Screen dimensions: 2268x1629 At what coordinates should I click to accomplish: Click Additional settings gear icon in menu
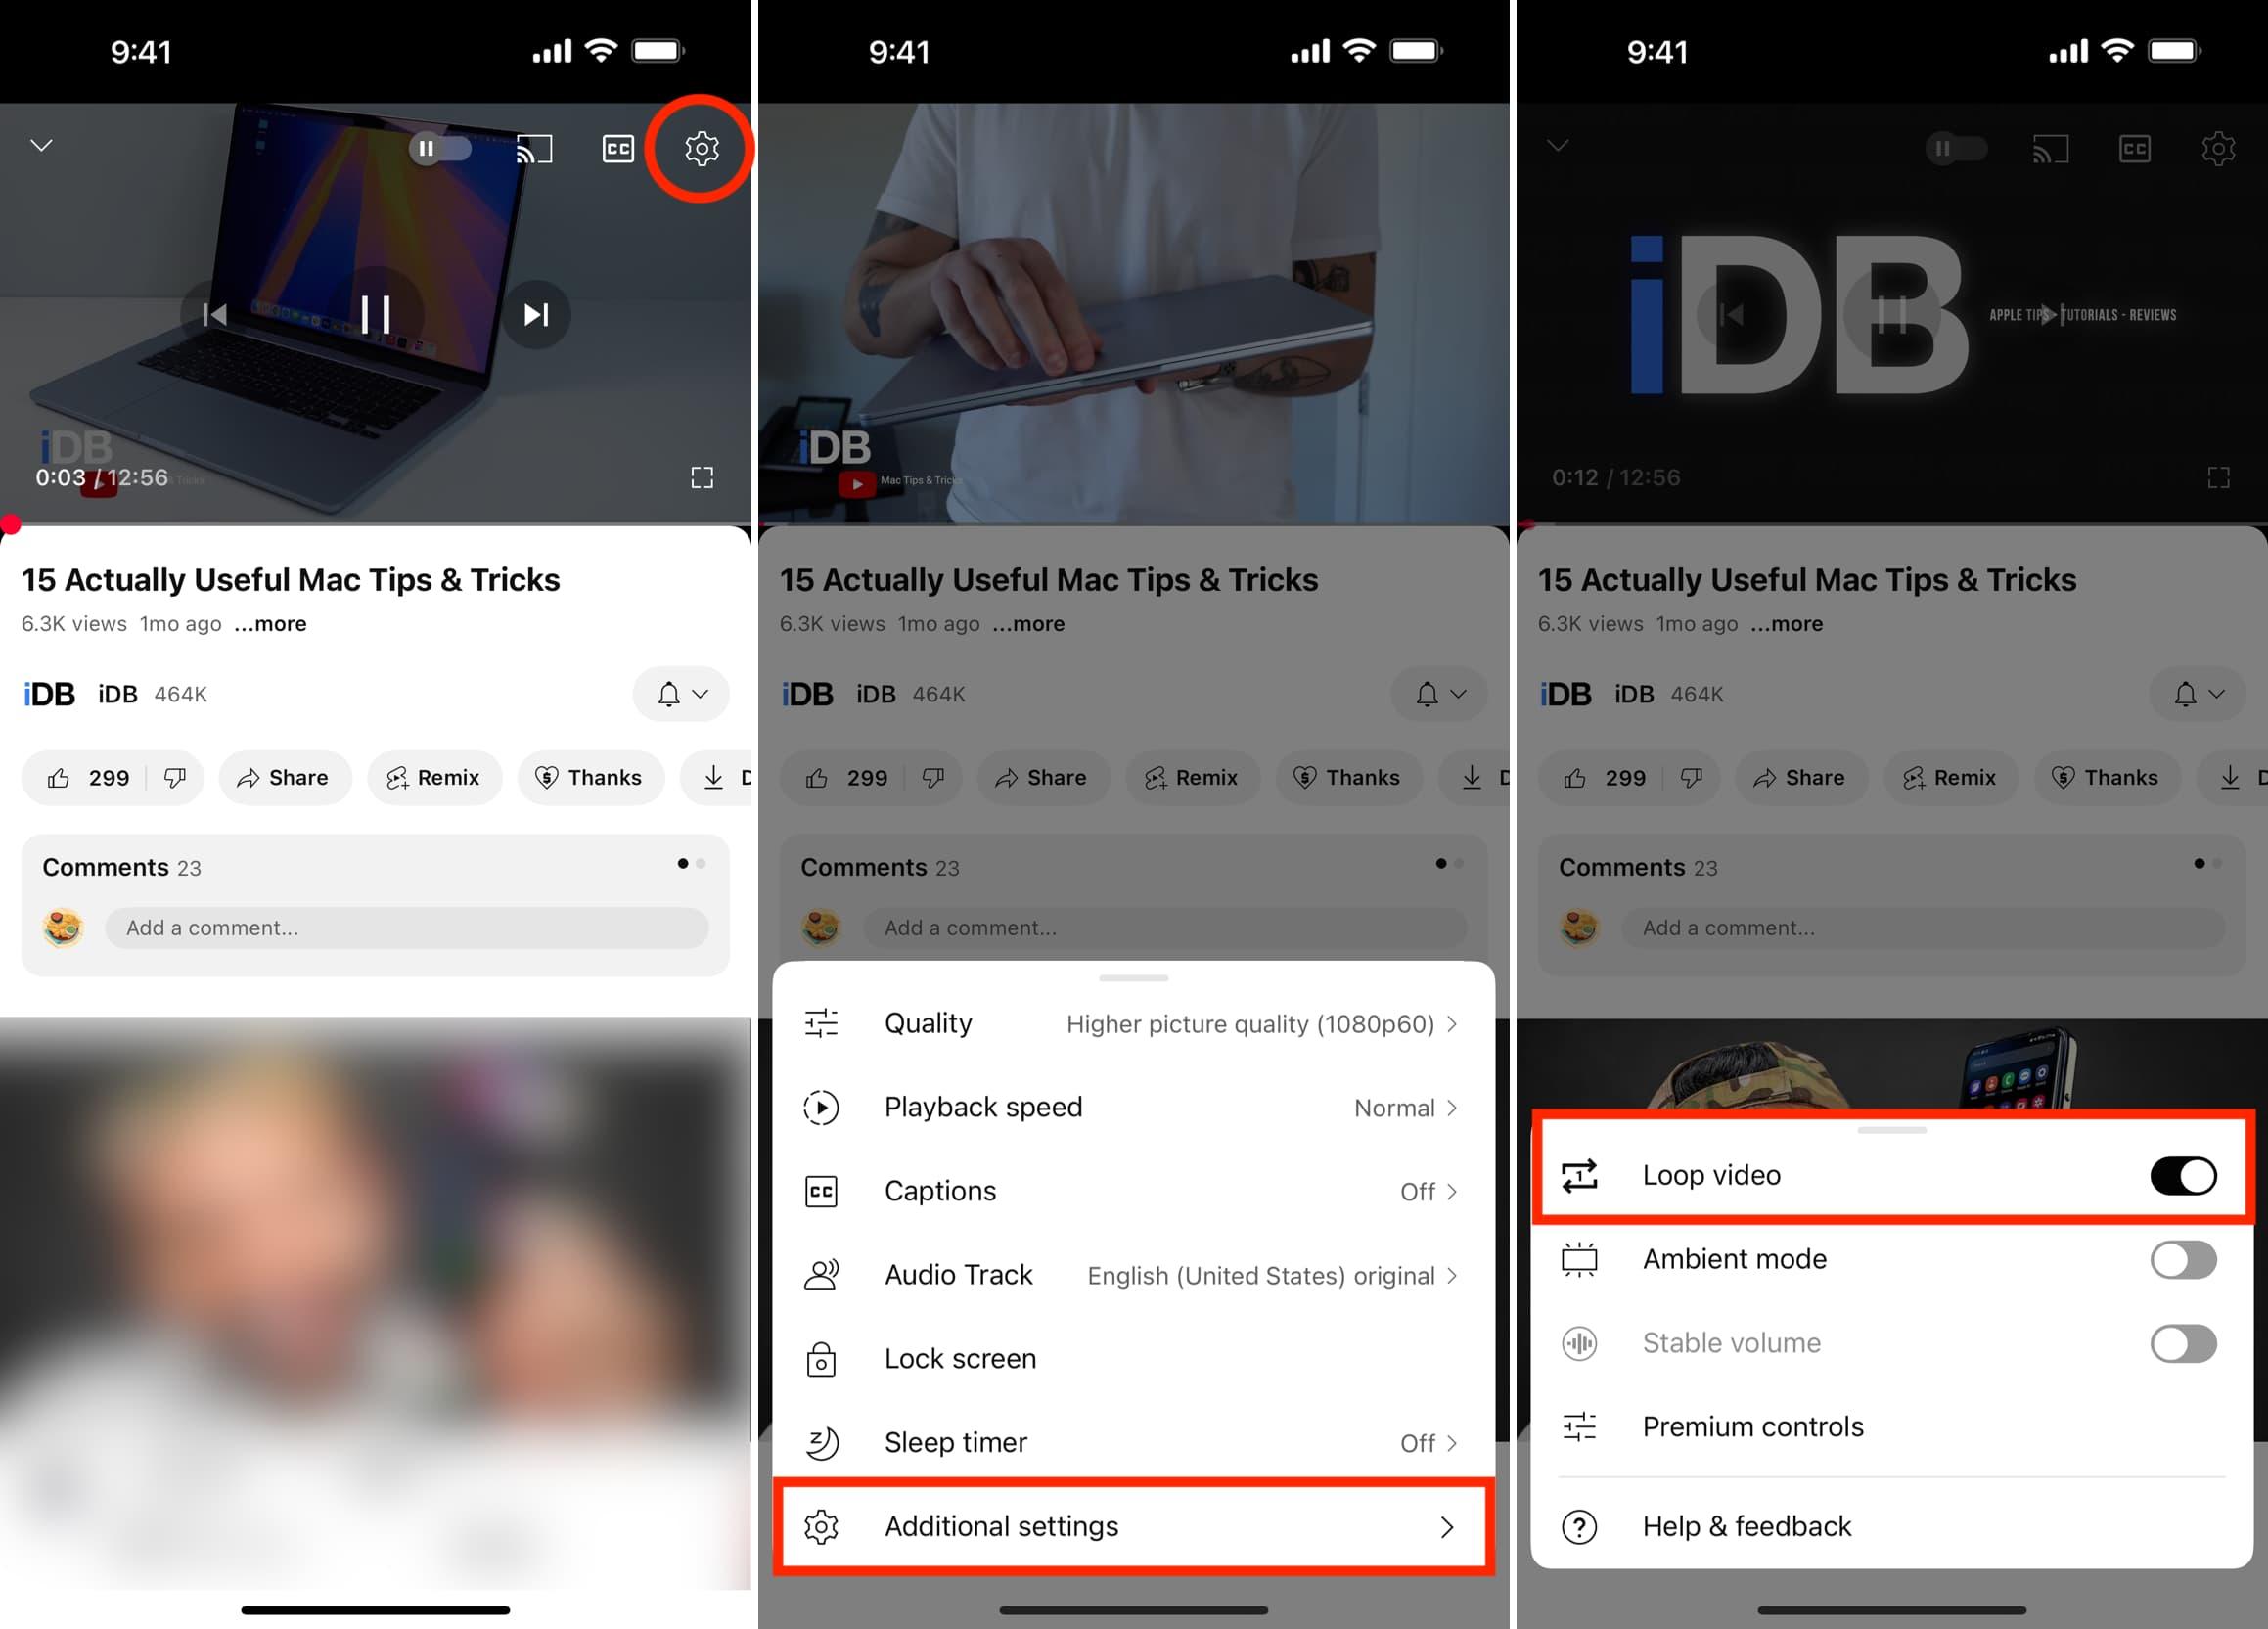(x=821, y=1527)
